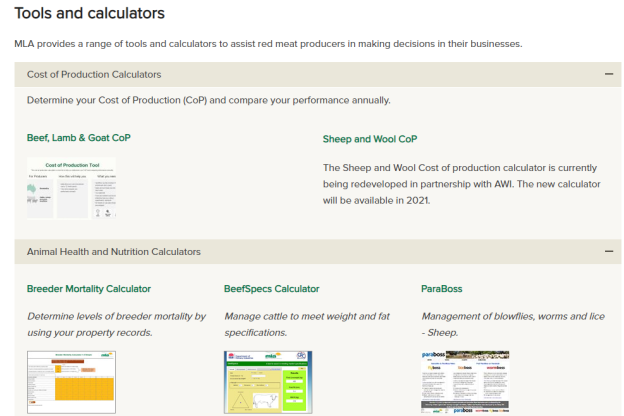Click minus icon on Animal Health and Nutrition

[x=608, y=252]
